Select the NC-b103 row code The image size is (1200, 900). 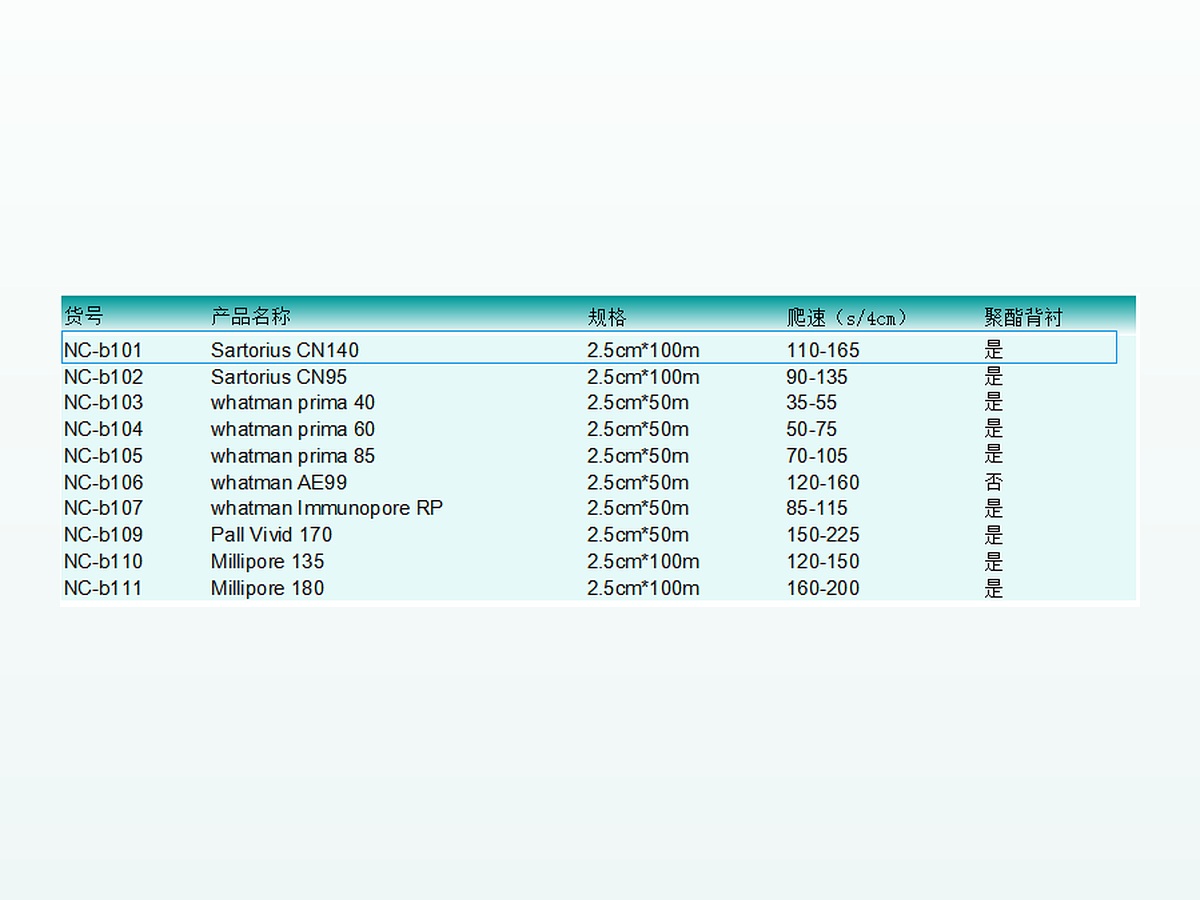click(103, 403)
